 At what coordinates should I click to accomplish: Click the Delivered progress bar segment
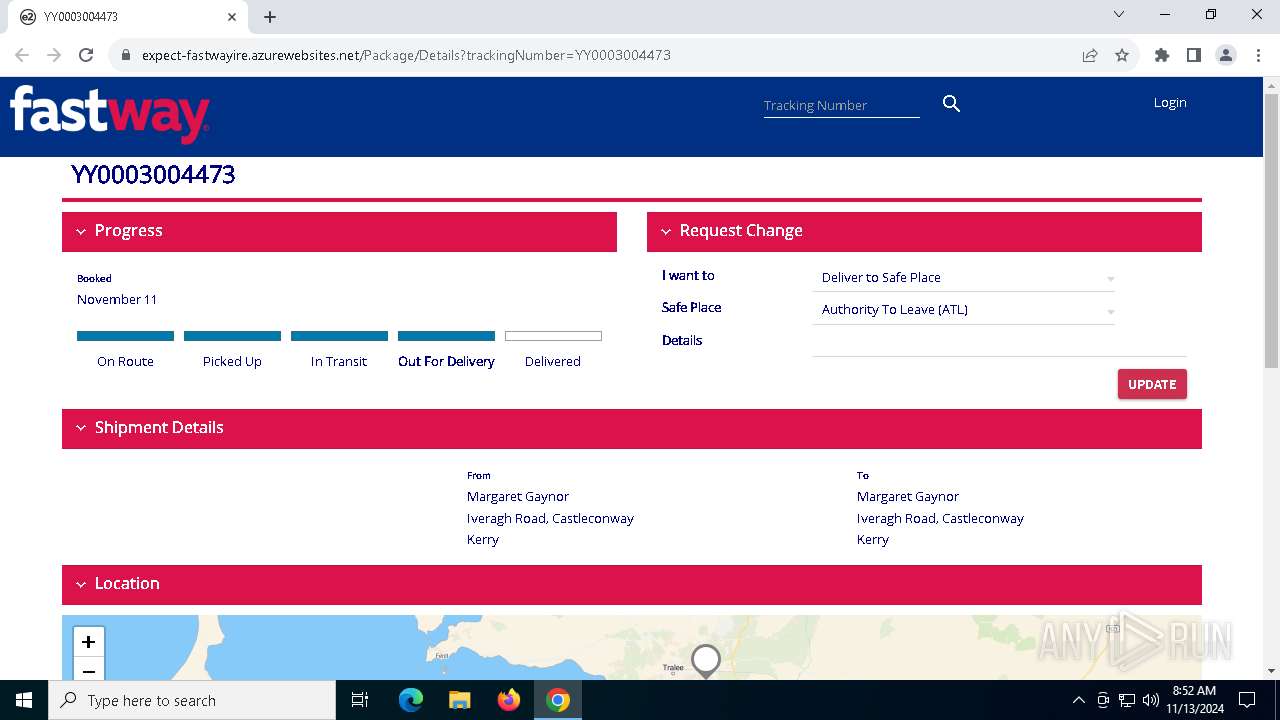tap(553, 336)
